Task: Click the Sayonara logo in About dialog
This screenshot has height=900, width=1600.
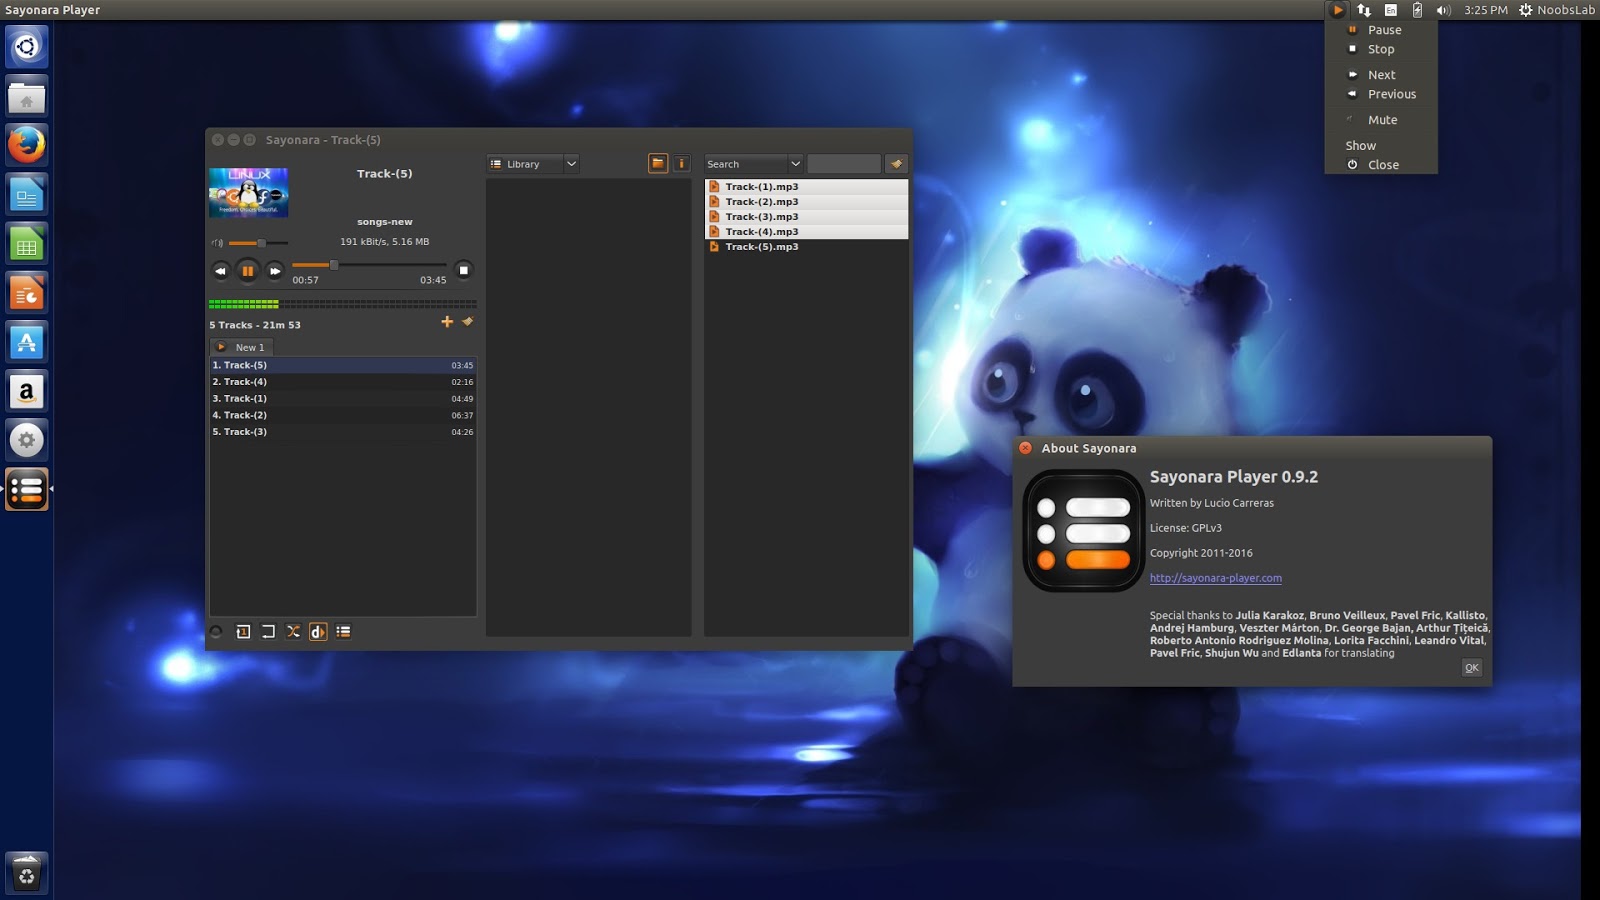Action: pos(1083,531)
